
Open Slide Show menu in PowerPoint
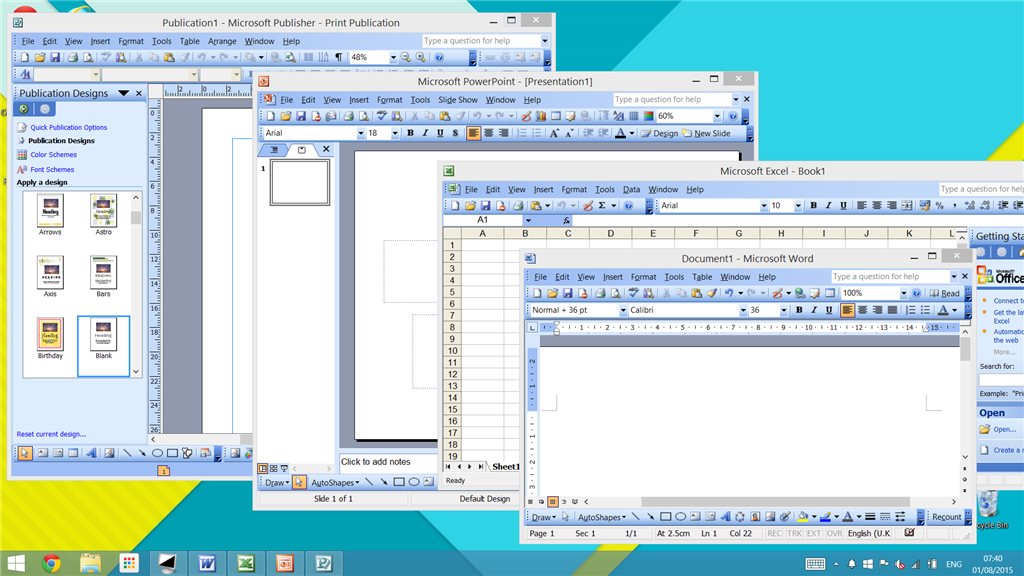458,100
